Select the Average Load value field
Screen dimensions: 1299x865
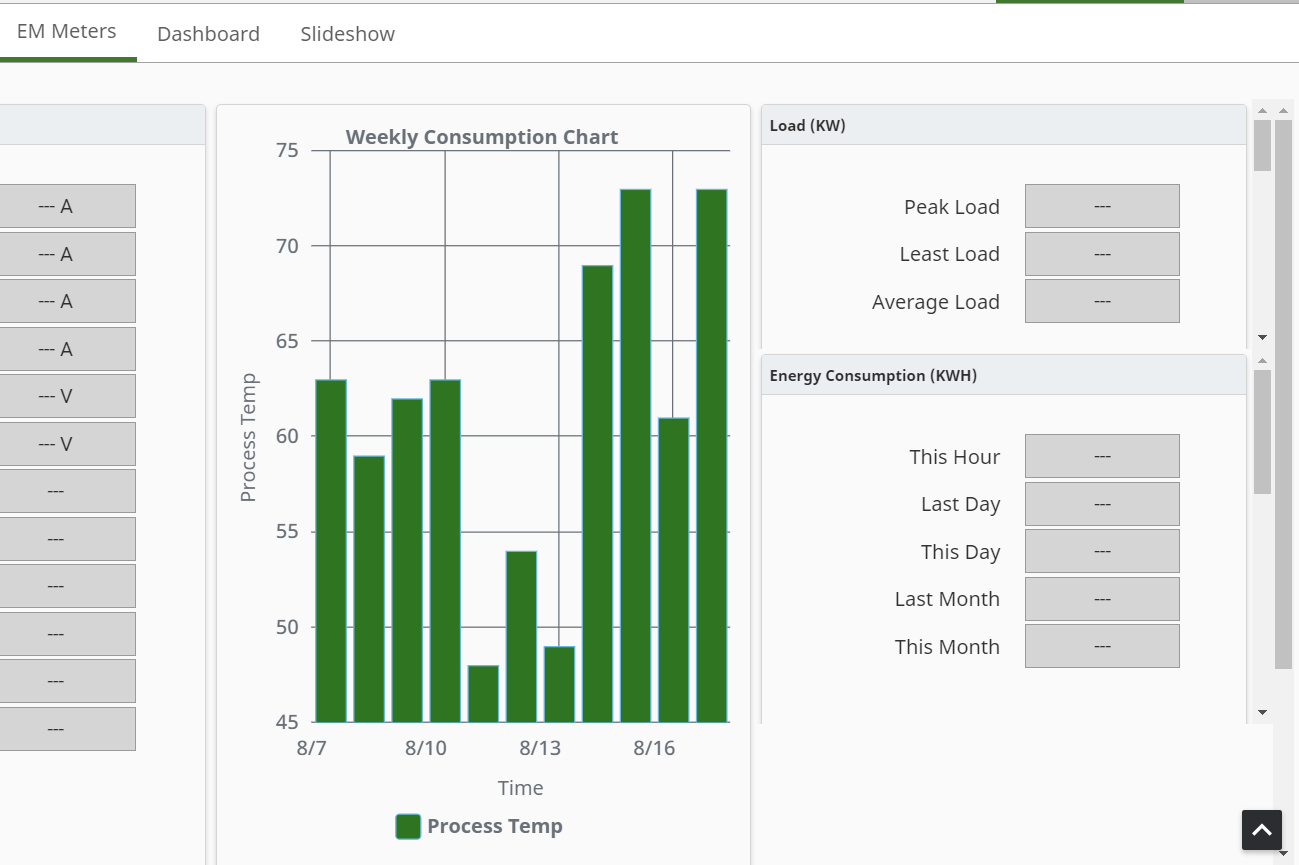(x=1102, y=301)
